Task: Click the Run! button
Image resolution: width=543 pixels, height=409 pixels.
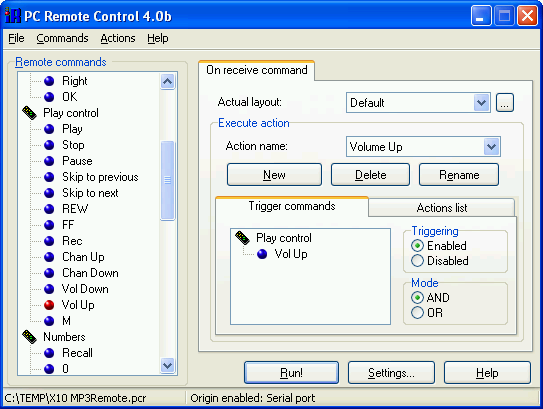Action: [x=291, y=373]
